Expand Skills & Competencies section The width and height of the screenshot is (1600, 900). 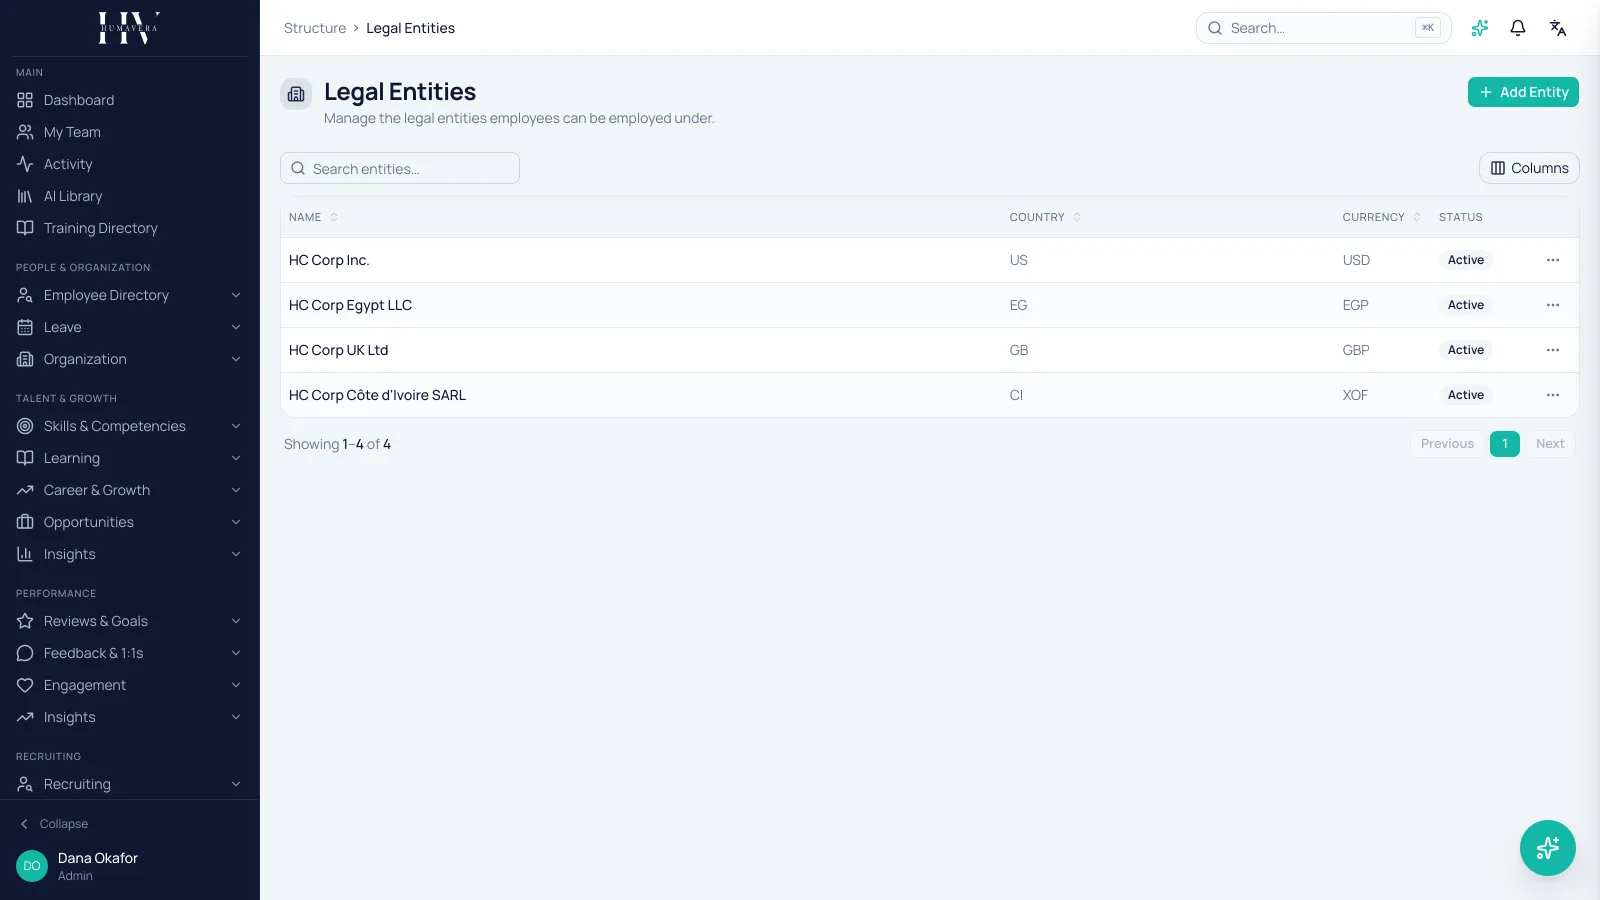pyautogui.click(x=130, y=426)
